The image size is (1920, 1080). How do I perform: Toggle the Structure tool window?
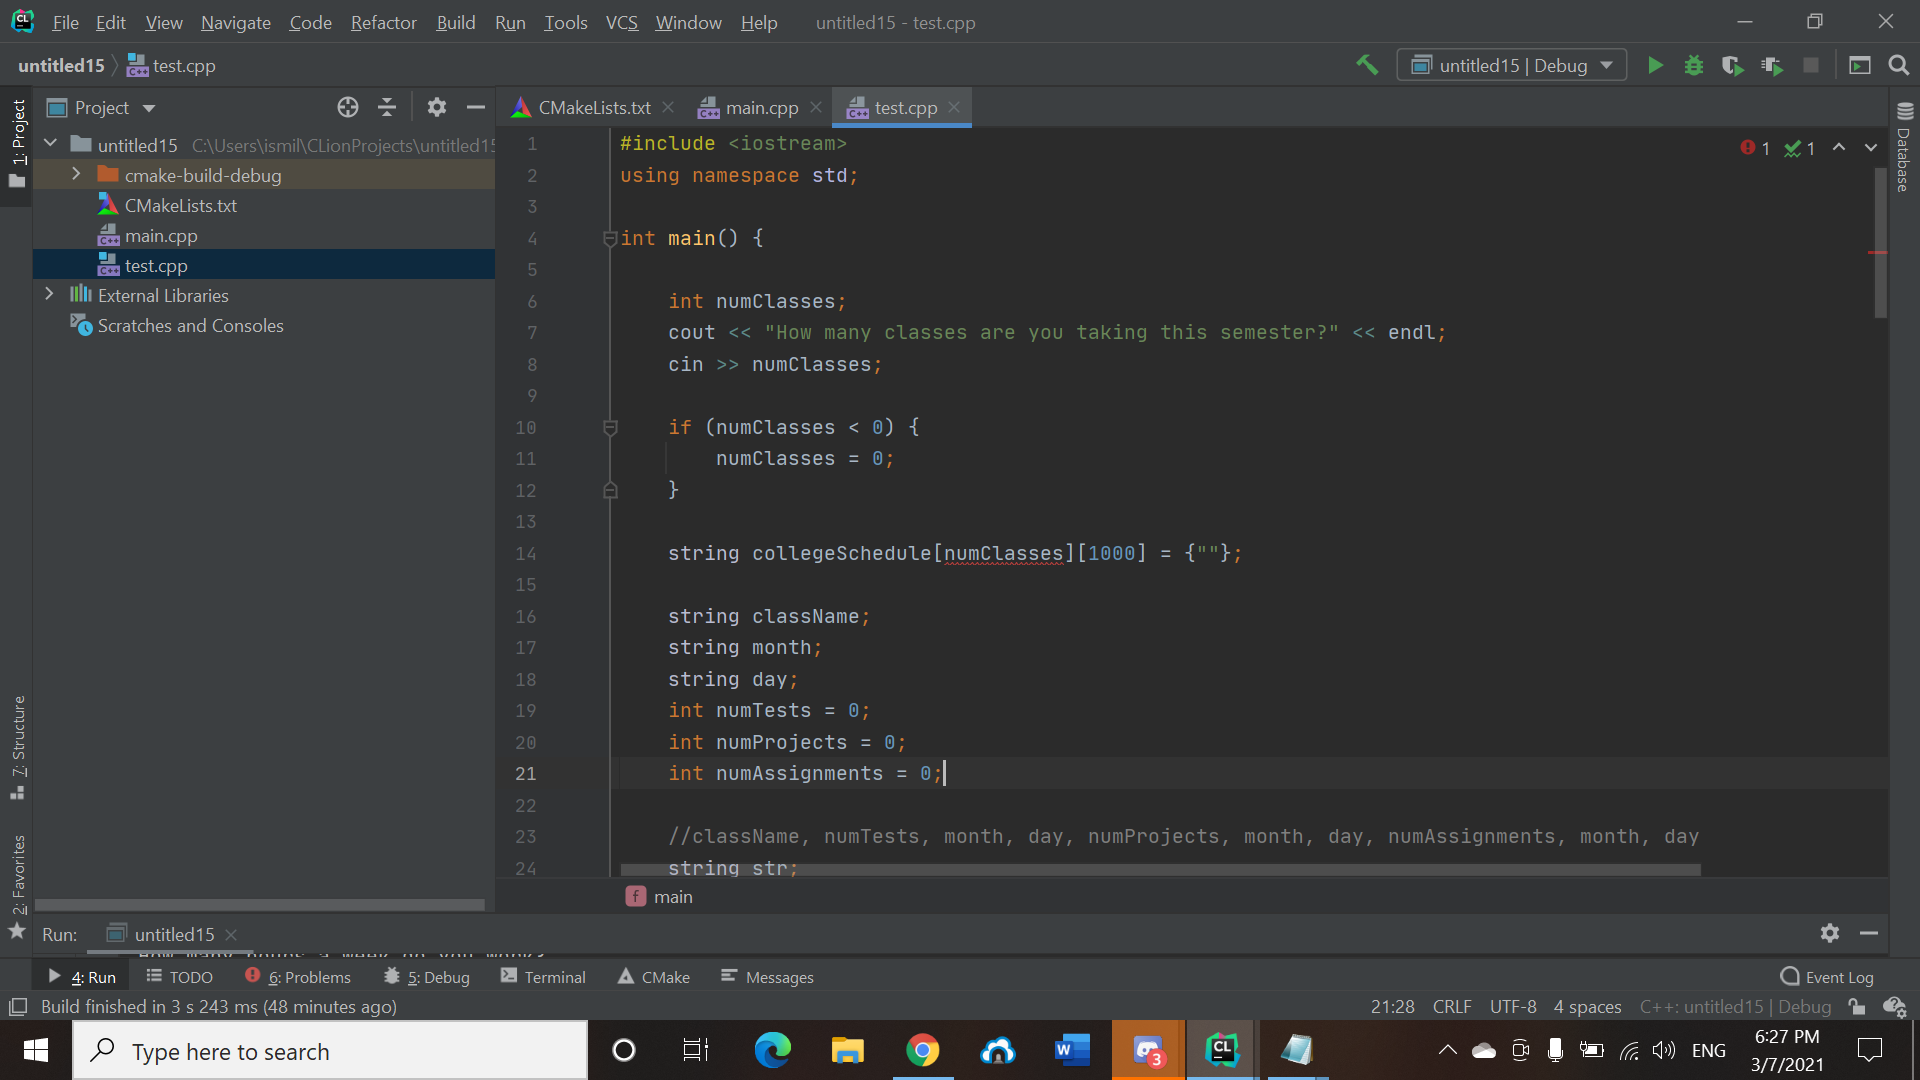tap(18, 745)
